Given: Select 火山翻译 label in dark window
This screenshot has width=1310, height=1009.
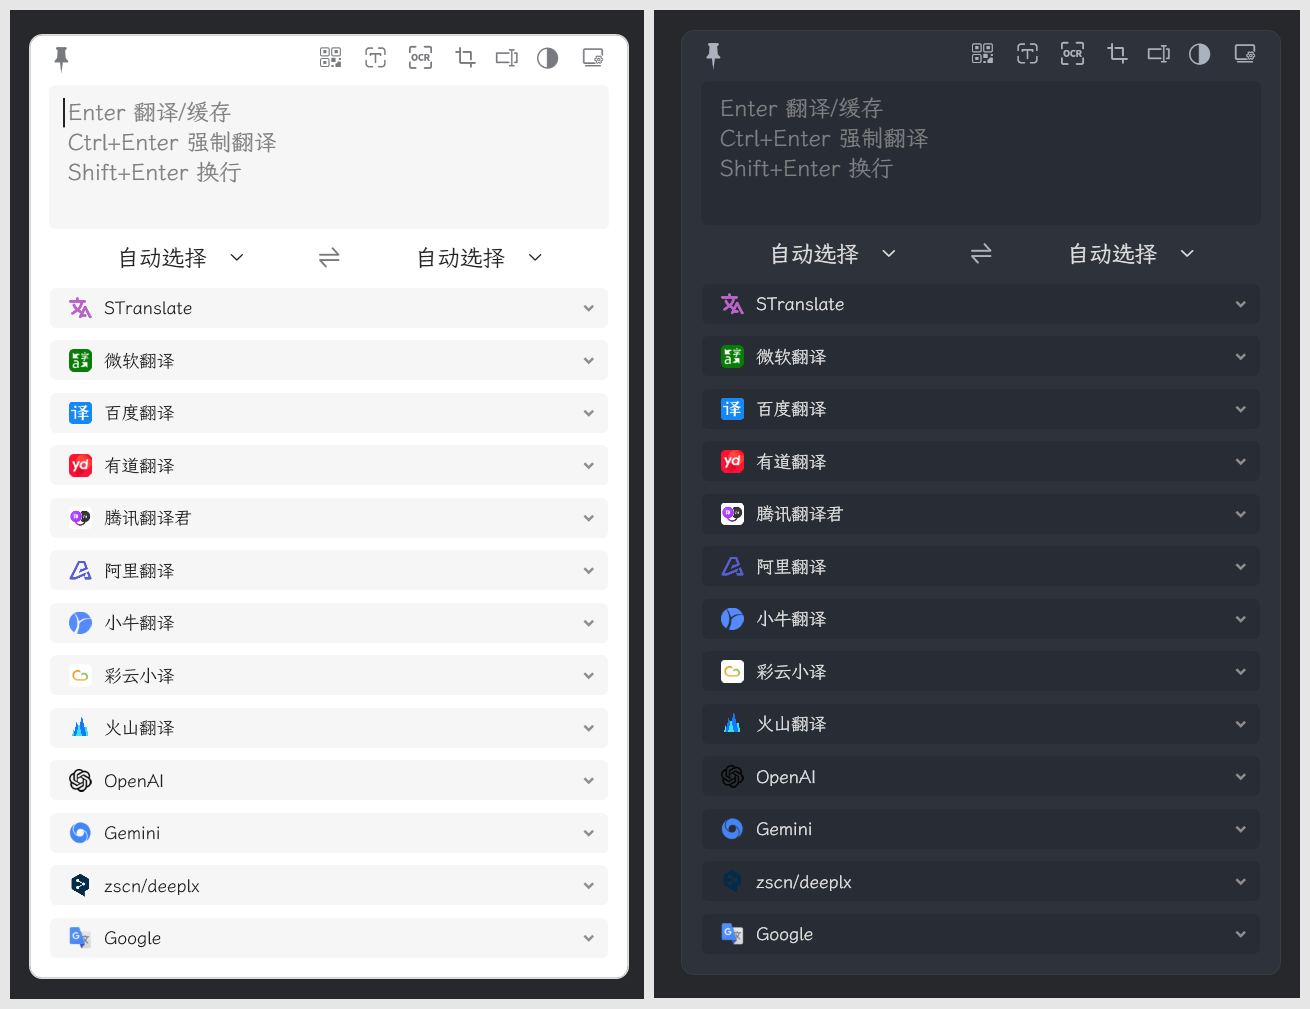Looking at the screenshot, I should (791, 724).
